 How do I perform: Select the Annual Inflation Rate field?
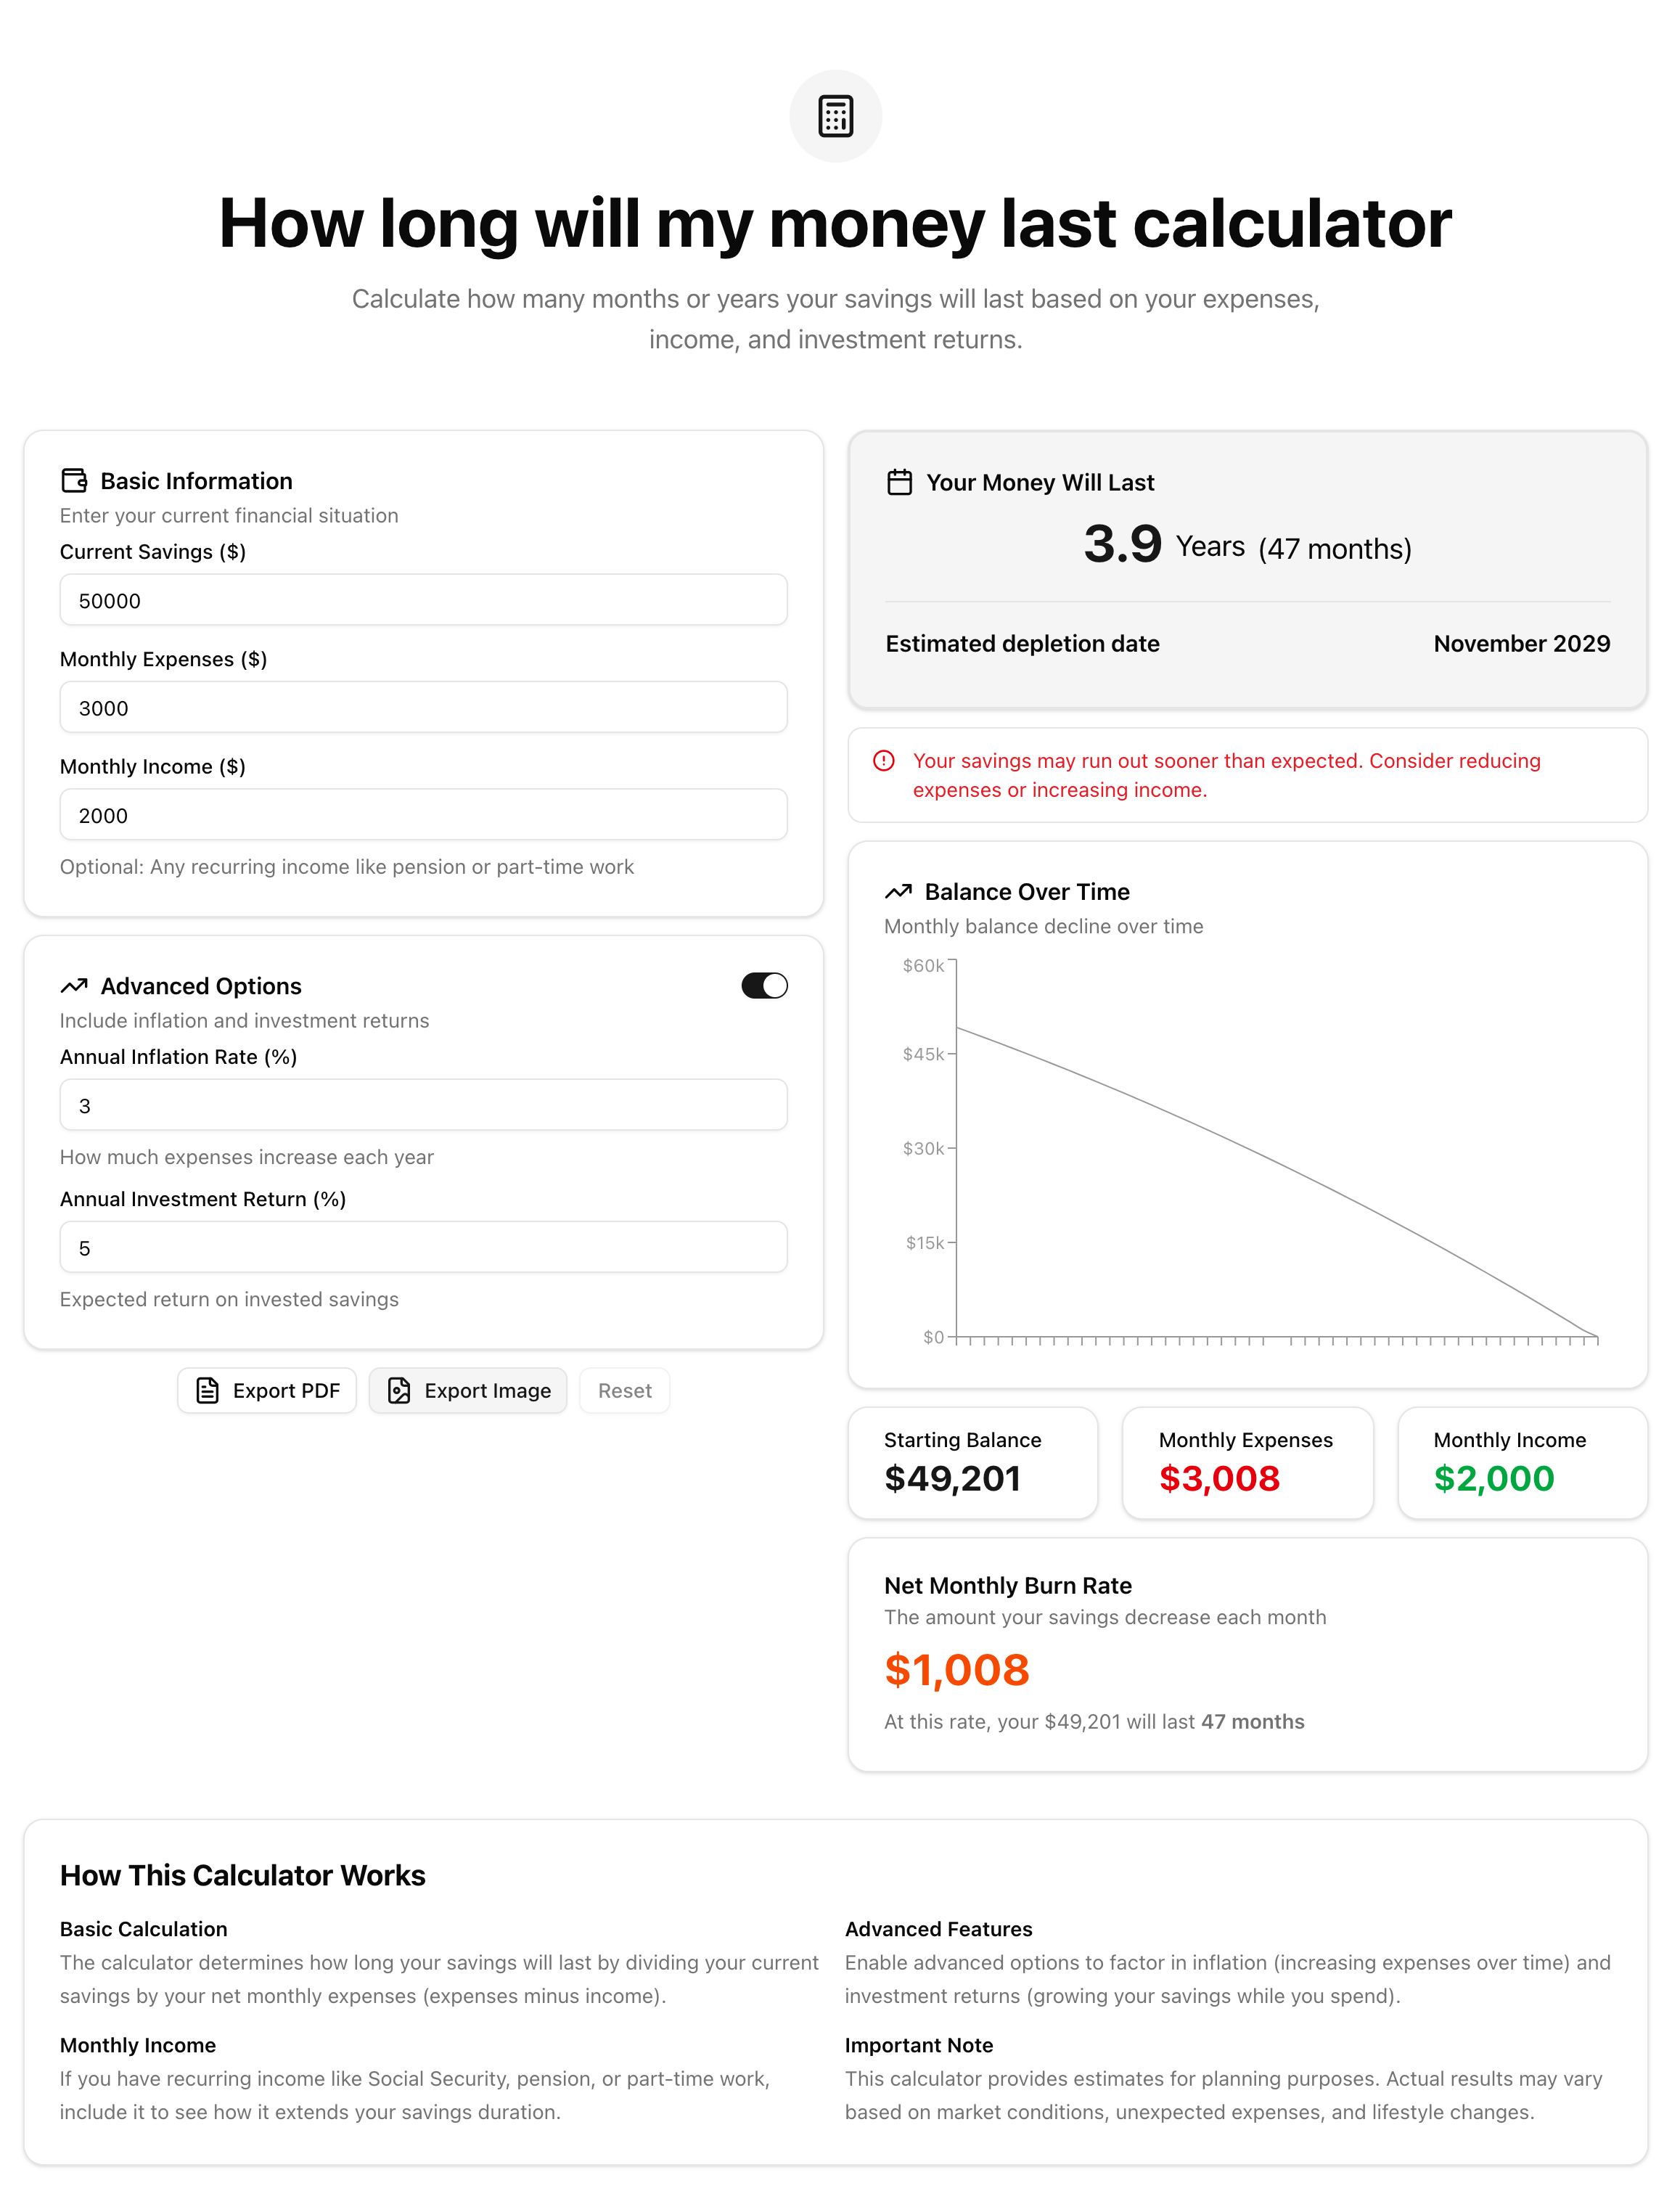point(423,1105)
